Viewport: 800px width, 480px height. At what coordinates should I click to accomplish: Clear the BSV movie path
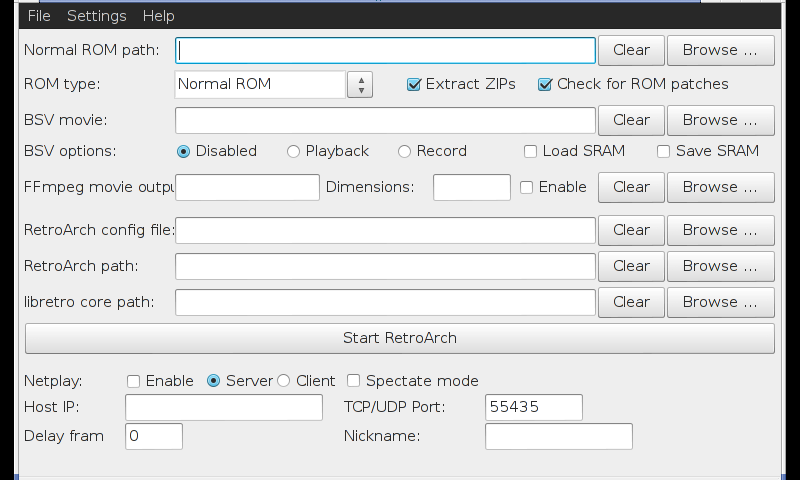pos(631,120)
